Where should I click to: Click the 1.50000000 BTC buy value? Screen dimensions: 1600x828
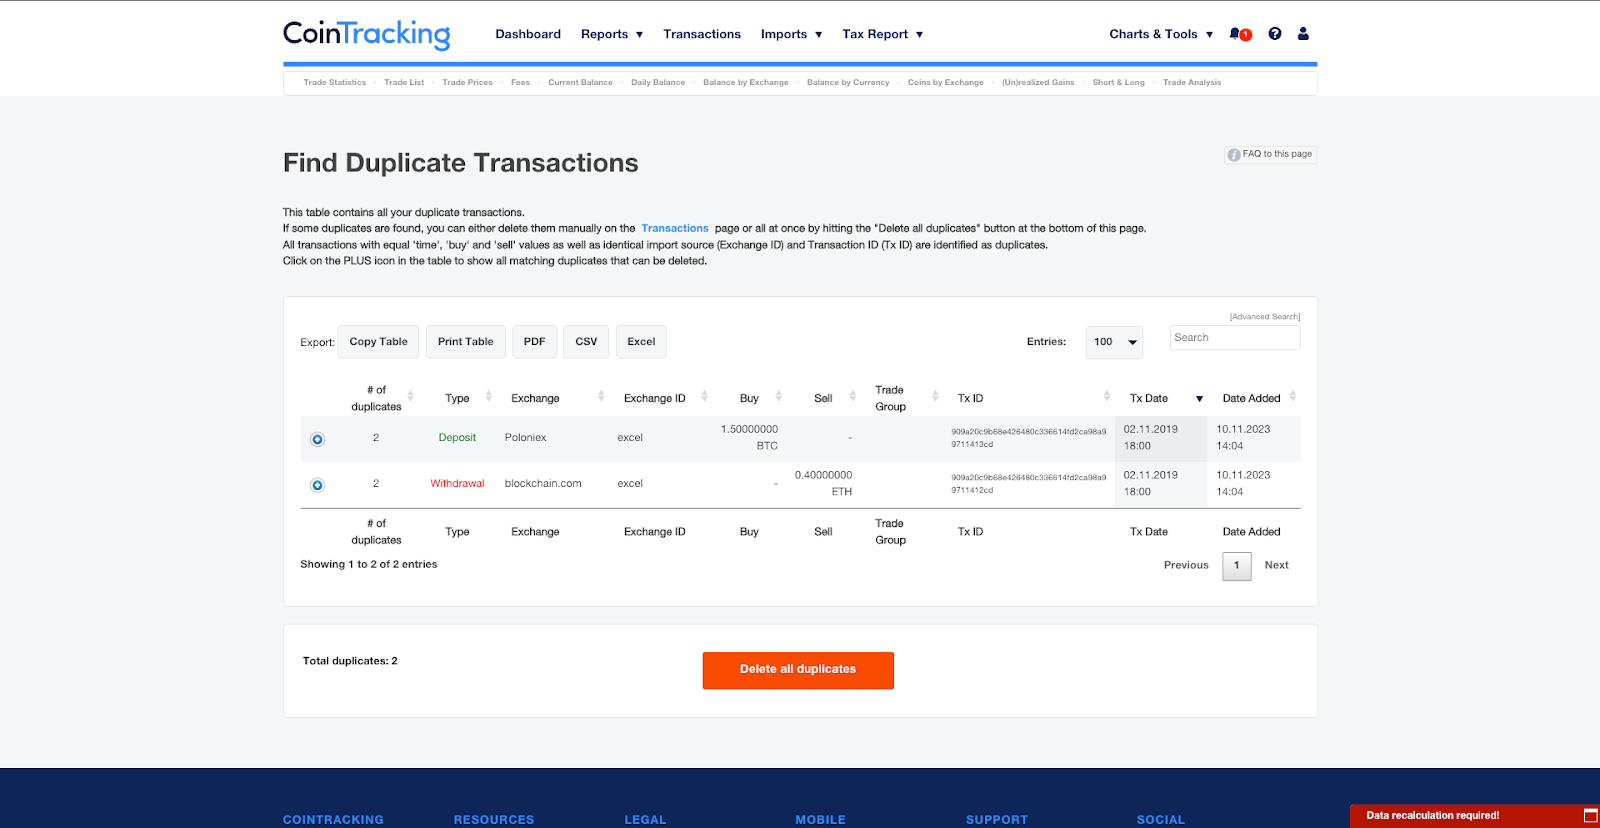point(749,438)
